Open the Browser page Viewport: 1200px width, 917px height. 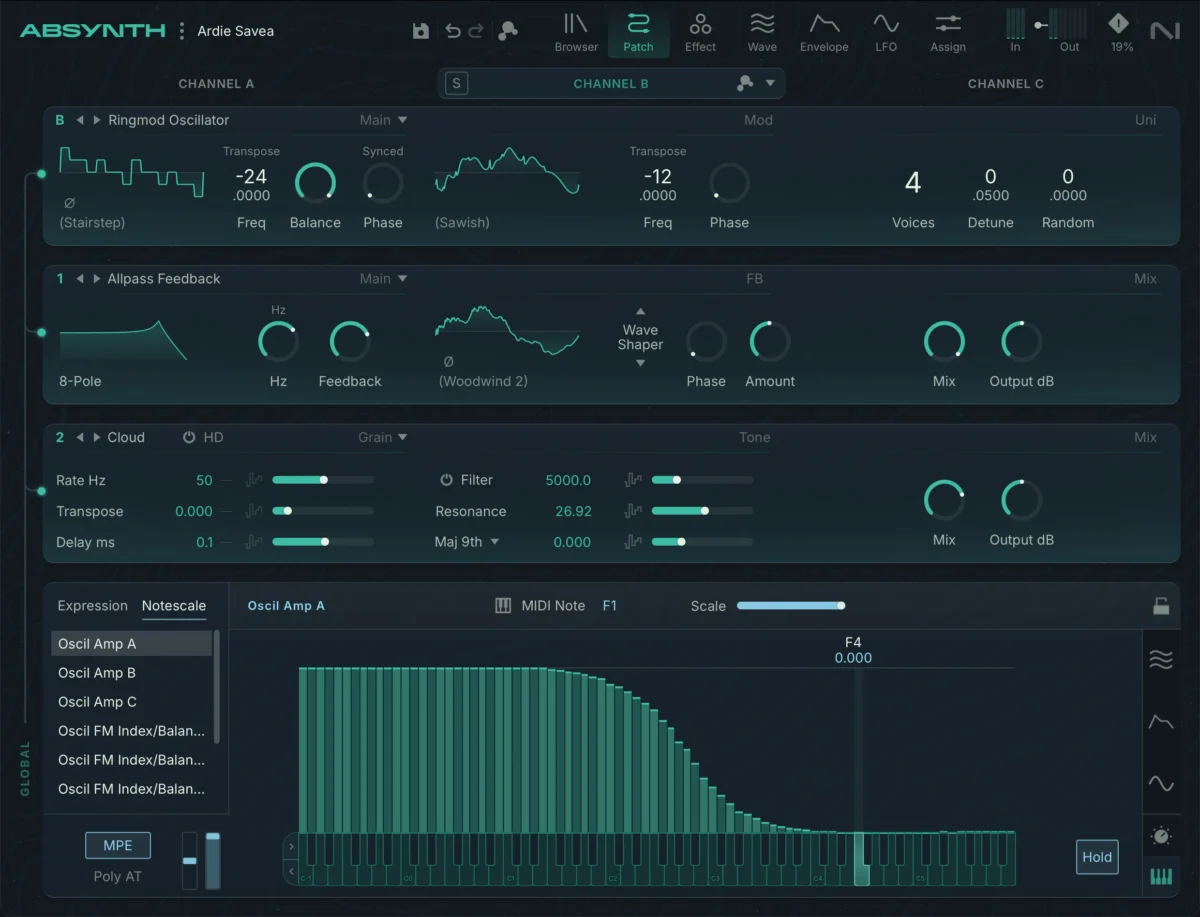pyautogui.click(x=576, y=33)
